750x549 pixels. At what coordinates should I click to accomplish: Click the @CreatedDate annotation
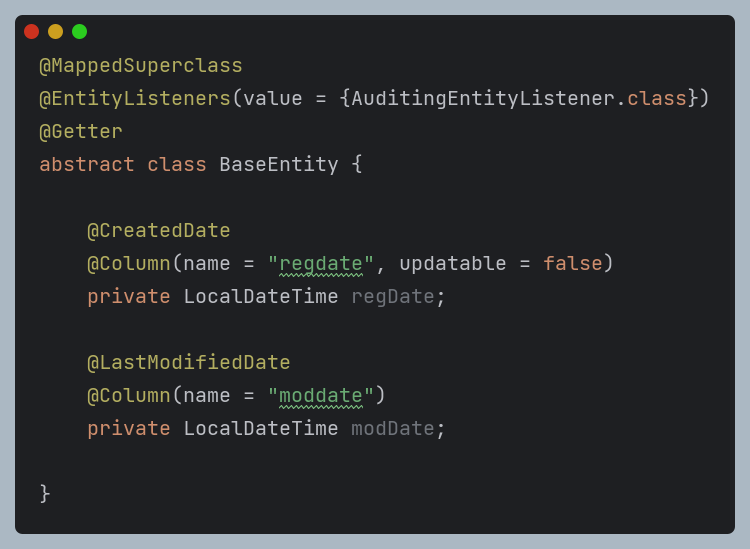(x=159, y=231)
